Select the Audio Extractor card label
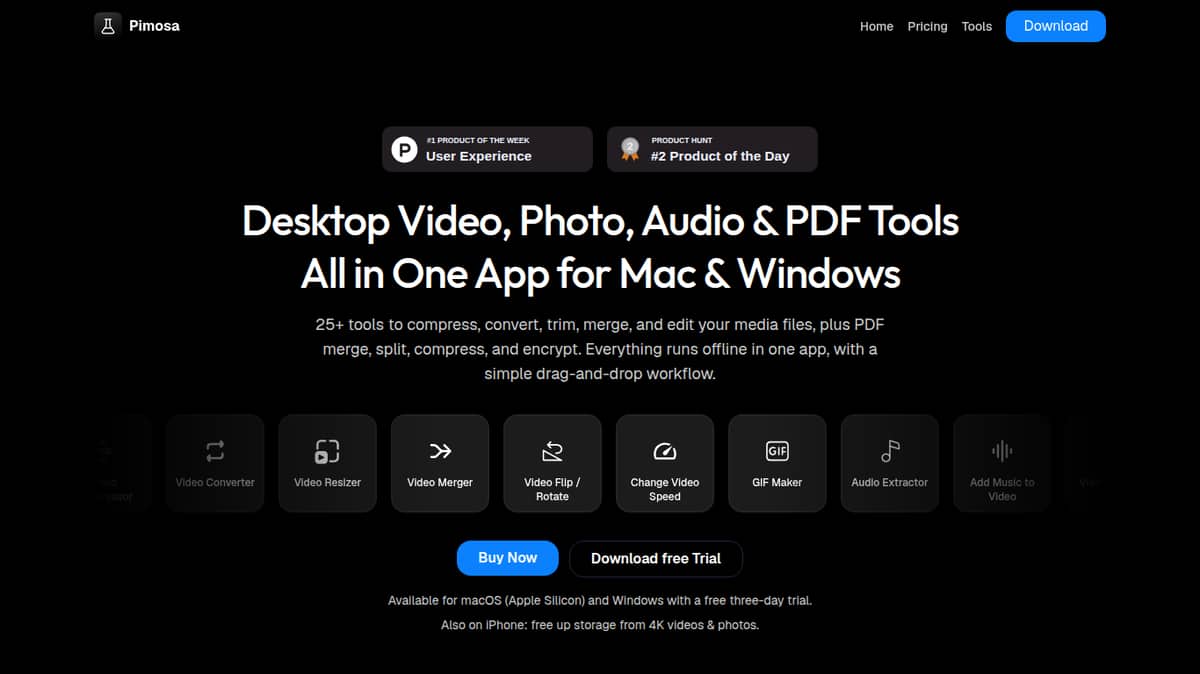 [x=890, y=482]
